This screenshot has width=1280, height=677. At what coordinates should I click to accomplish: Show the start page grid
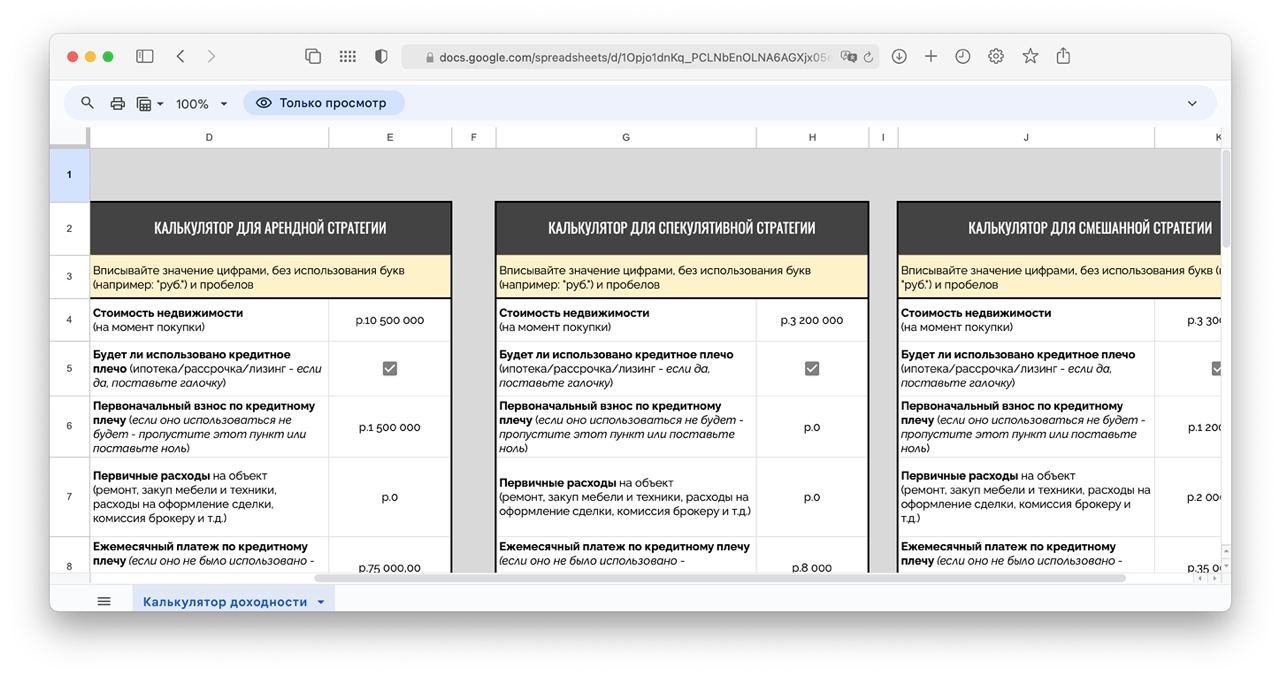tap(348, 57)
